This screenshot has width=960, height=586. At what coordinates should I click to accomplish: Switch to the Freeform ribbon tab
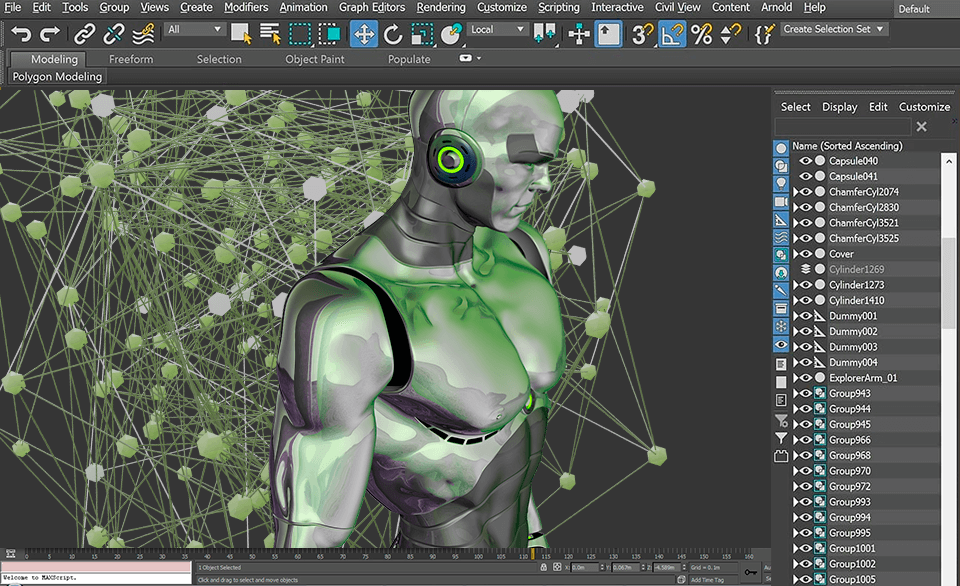(131, 59)
